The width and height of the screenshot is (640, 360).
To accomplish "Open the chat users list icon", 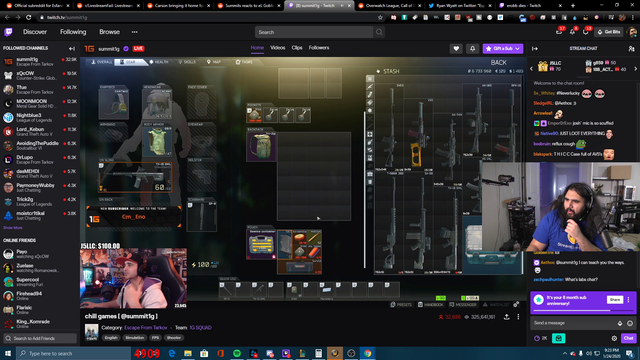I will coord(631,49).
